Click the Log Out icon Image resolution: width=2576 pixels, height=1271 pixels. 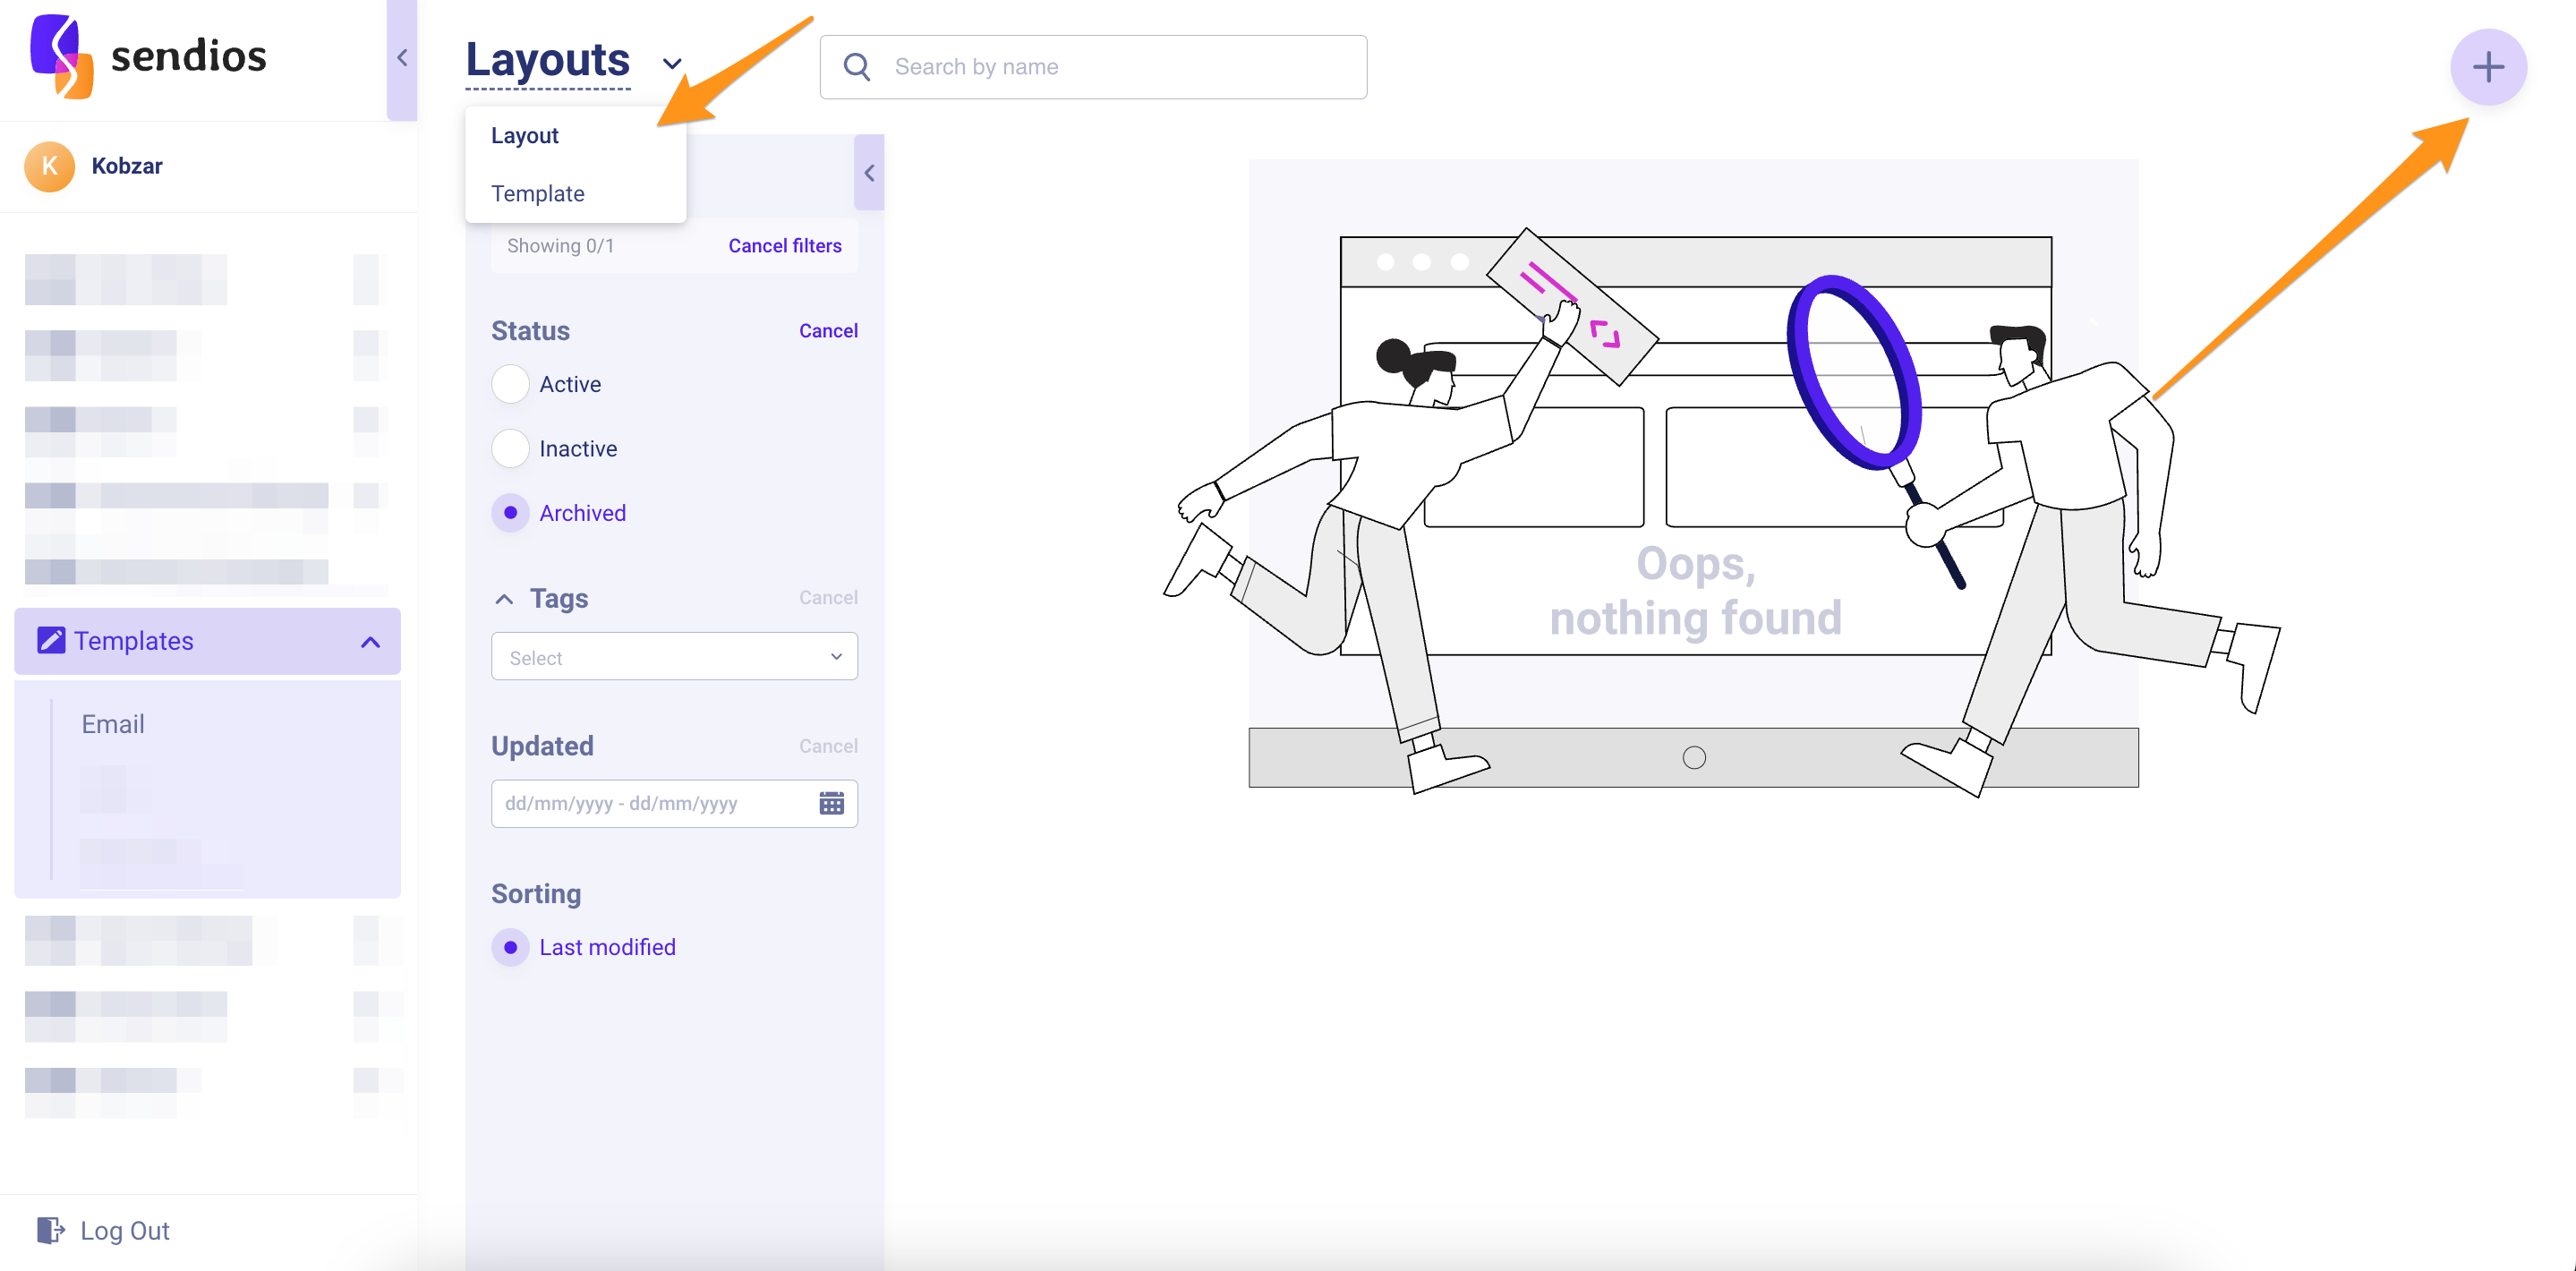pos(50,1230)
